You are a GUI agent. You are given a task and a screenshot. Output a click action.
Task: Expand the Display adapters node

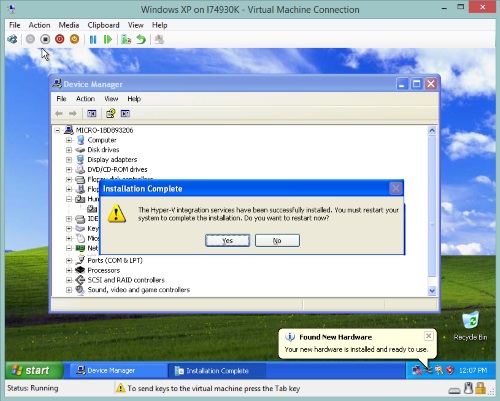click(x=69, y=160)
